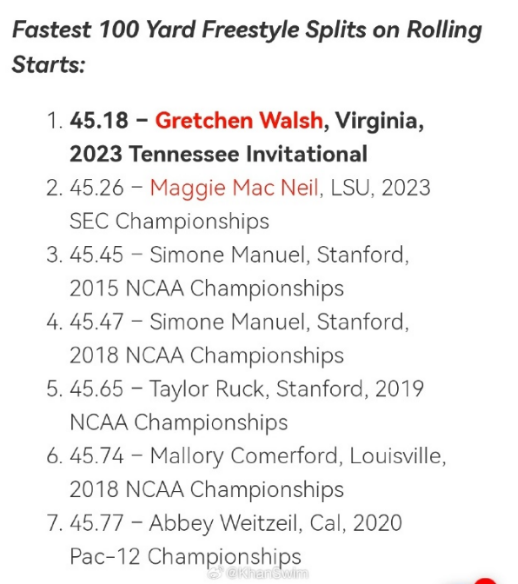518x584 pixels.
Task: Open the Maggie Mac Neil link
Action: pos(234,187)
